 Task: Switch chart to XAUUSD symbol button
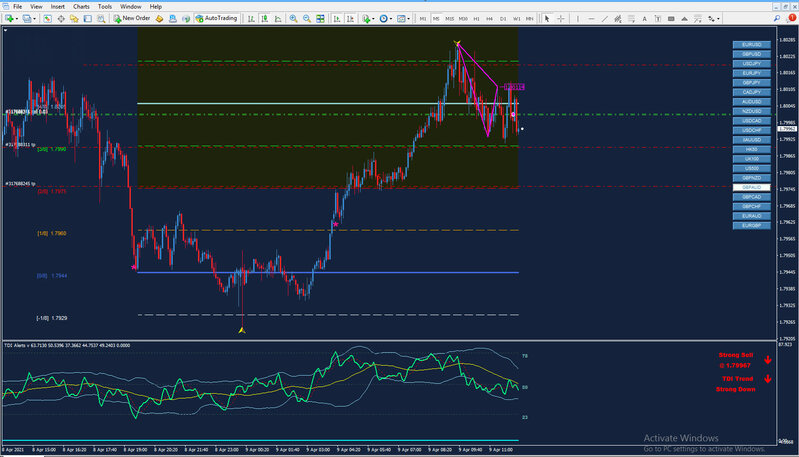[x=752, y=140]
